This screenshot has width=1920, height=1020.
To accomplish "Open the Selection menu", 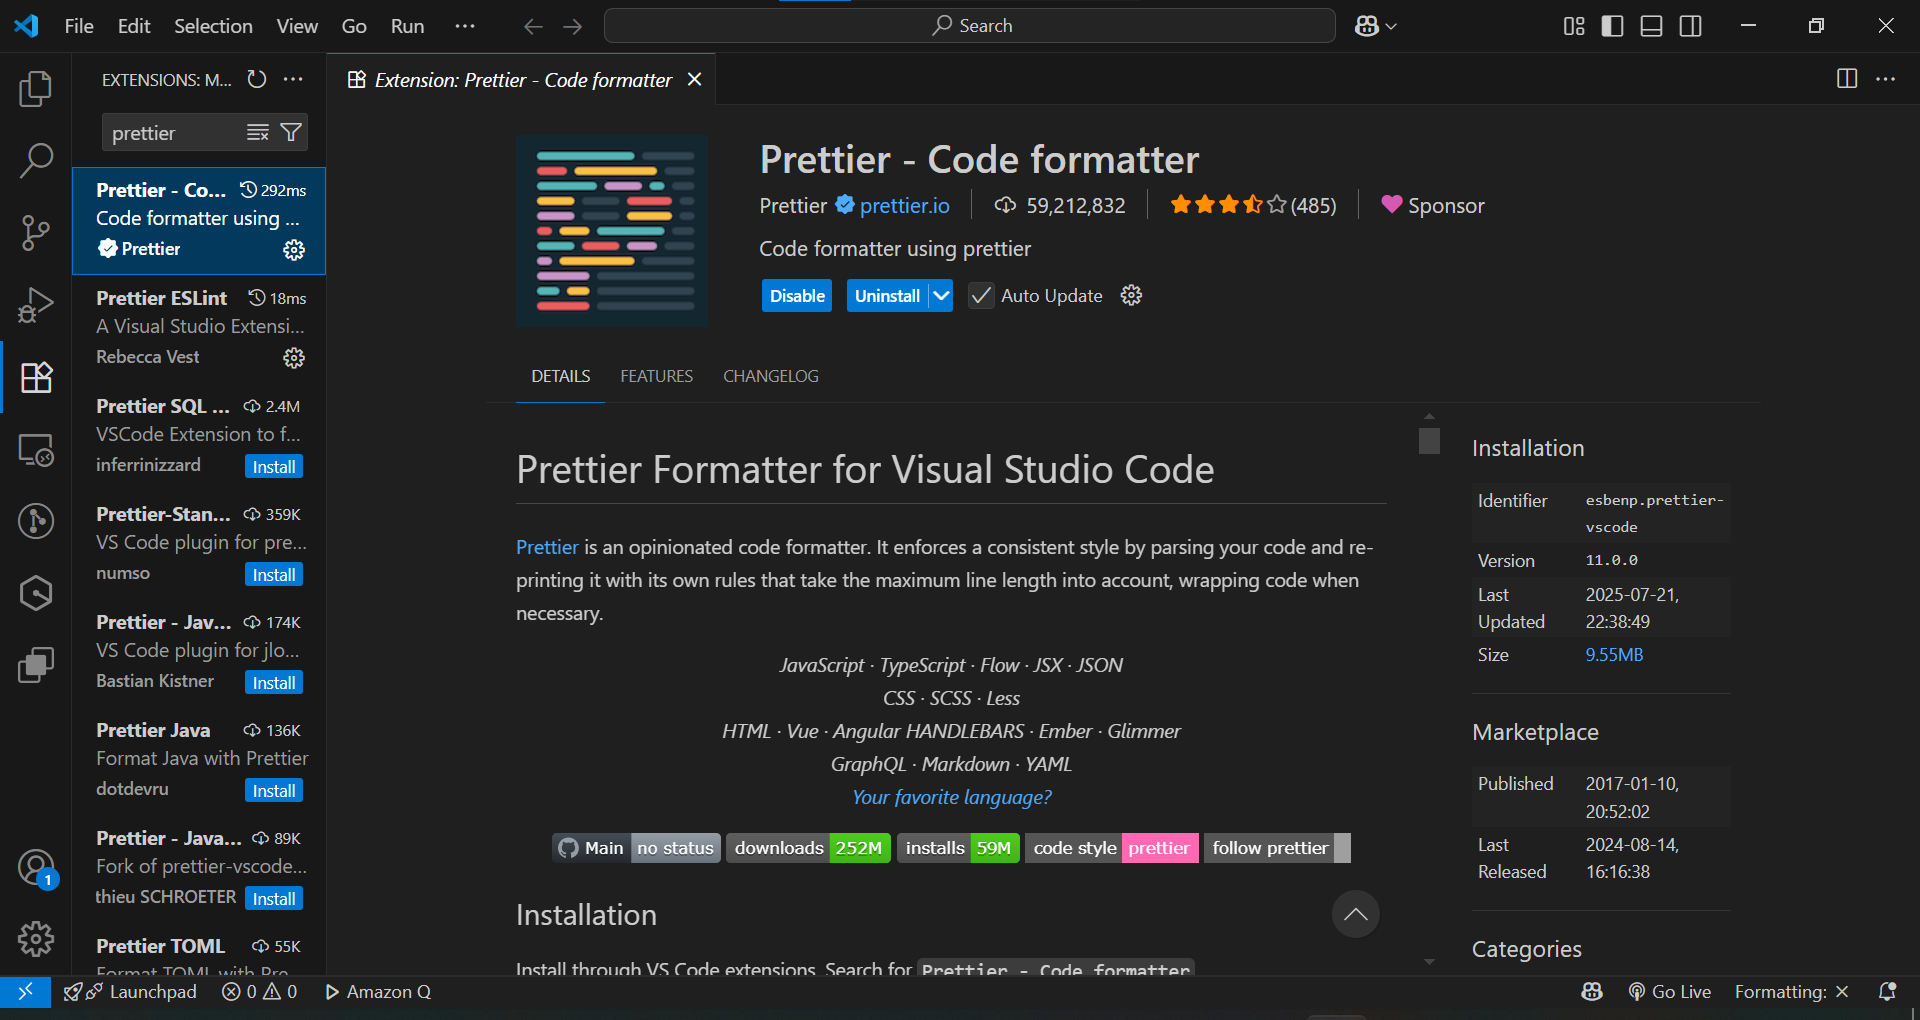I will (x=213, y=26).
